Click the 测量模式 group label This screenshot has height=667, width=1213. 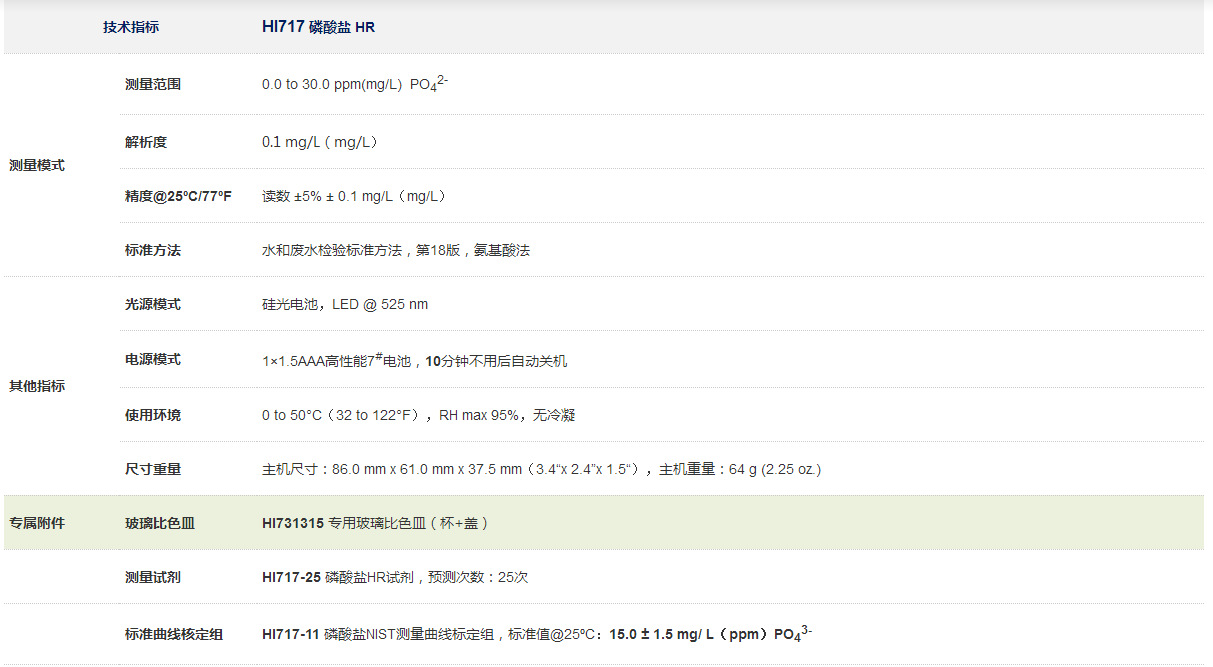(x=37, y=165)
